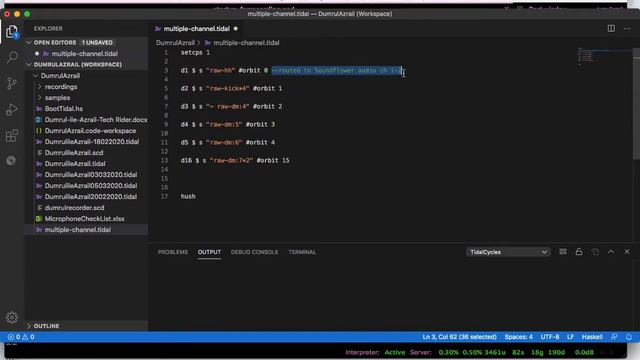
Task: Select multiple-channel.tidal under Open Editors
Action: click(x=84, y=54)
